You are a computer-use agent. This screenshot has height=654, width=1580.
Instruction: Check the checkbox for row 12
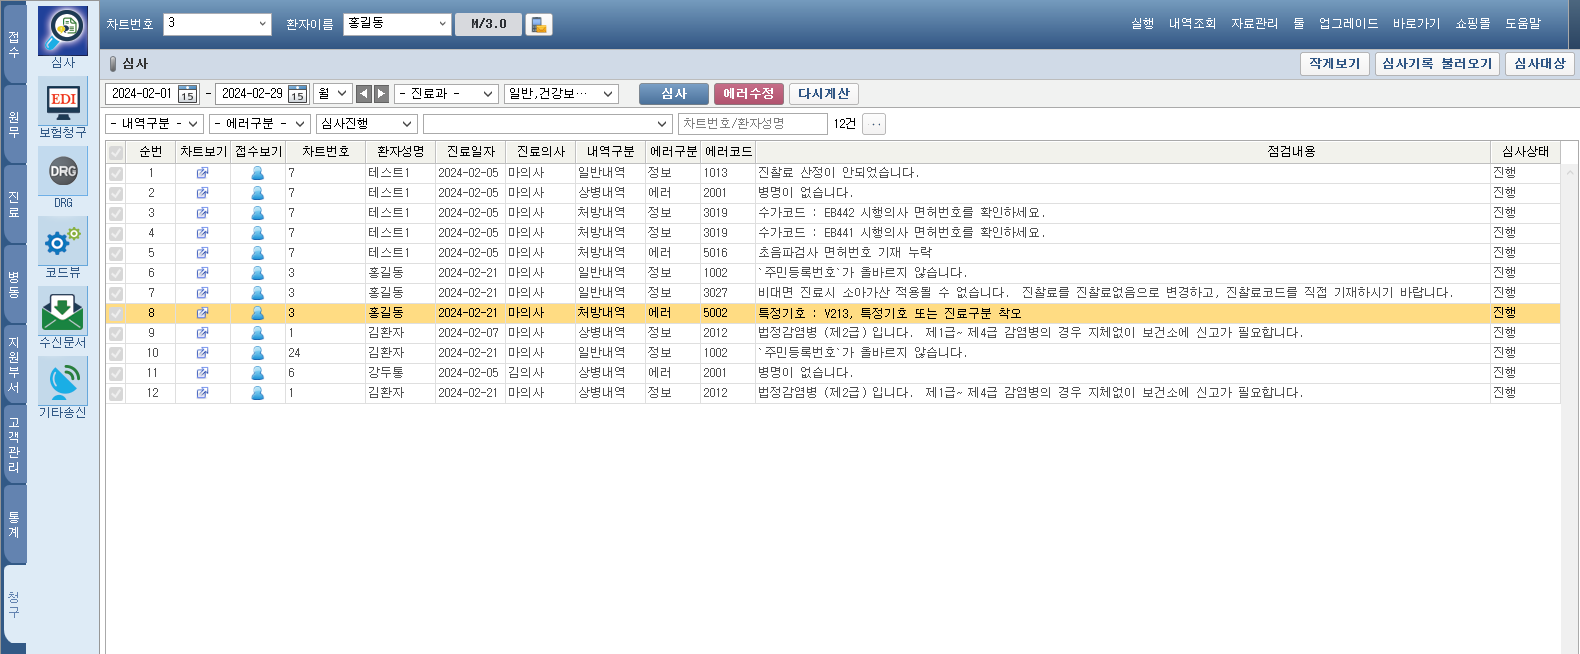(x=116, y=393)
